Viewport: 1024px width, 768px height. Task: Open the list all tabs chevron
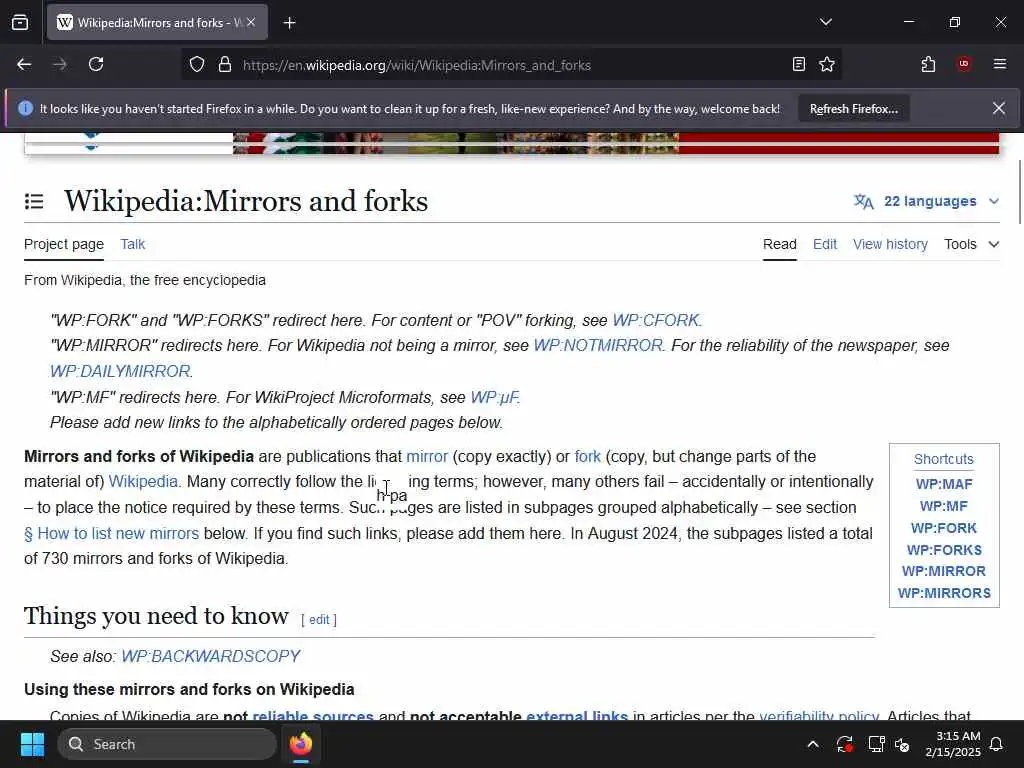point(825,22)
